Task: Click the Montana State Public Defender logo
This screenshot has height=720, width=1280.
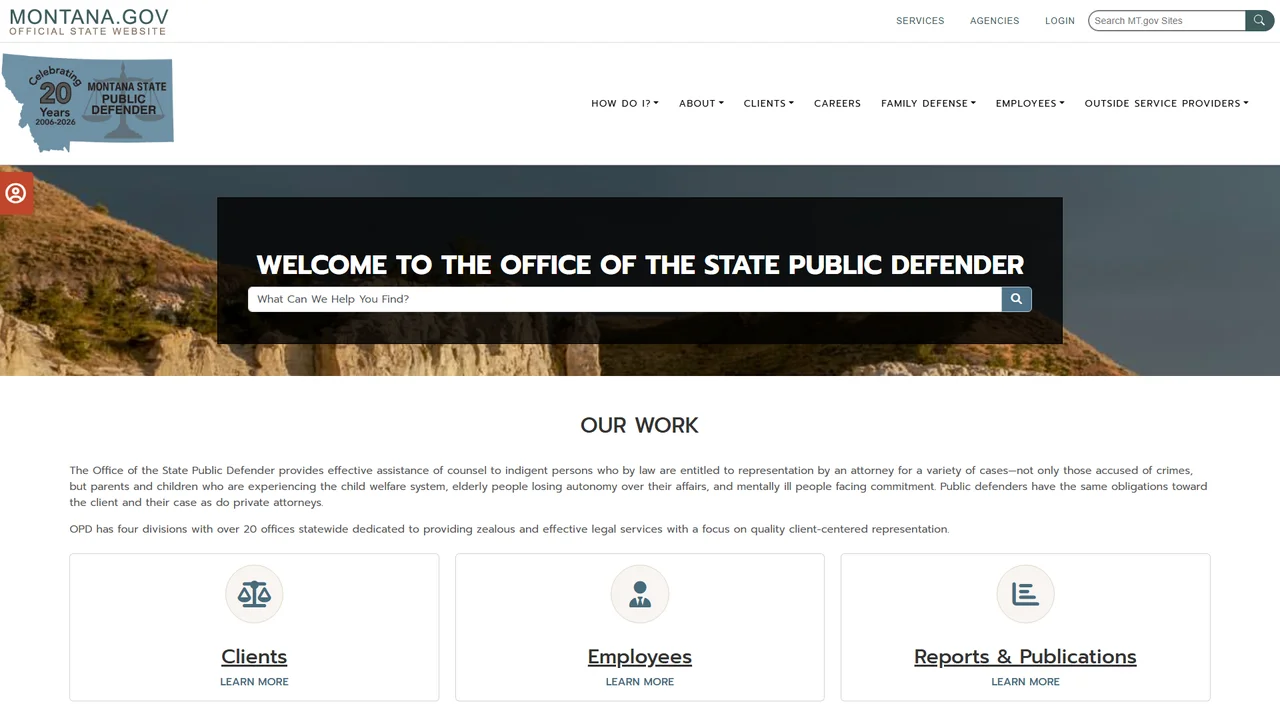Action: pyautogui.click(x=88, y=102)
